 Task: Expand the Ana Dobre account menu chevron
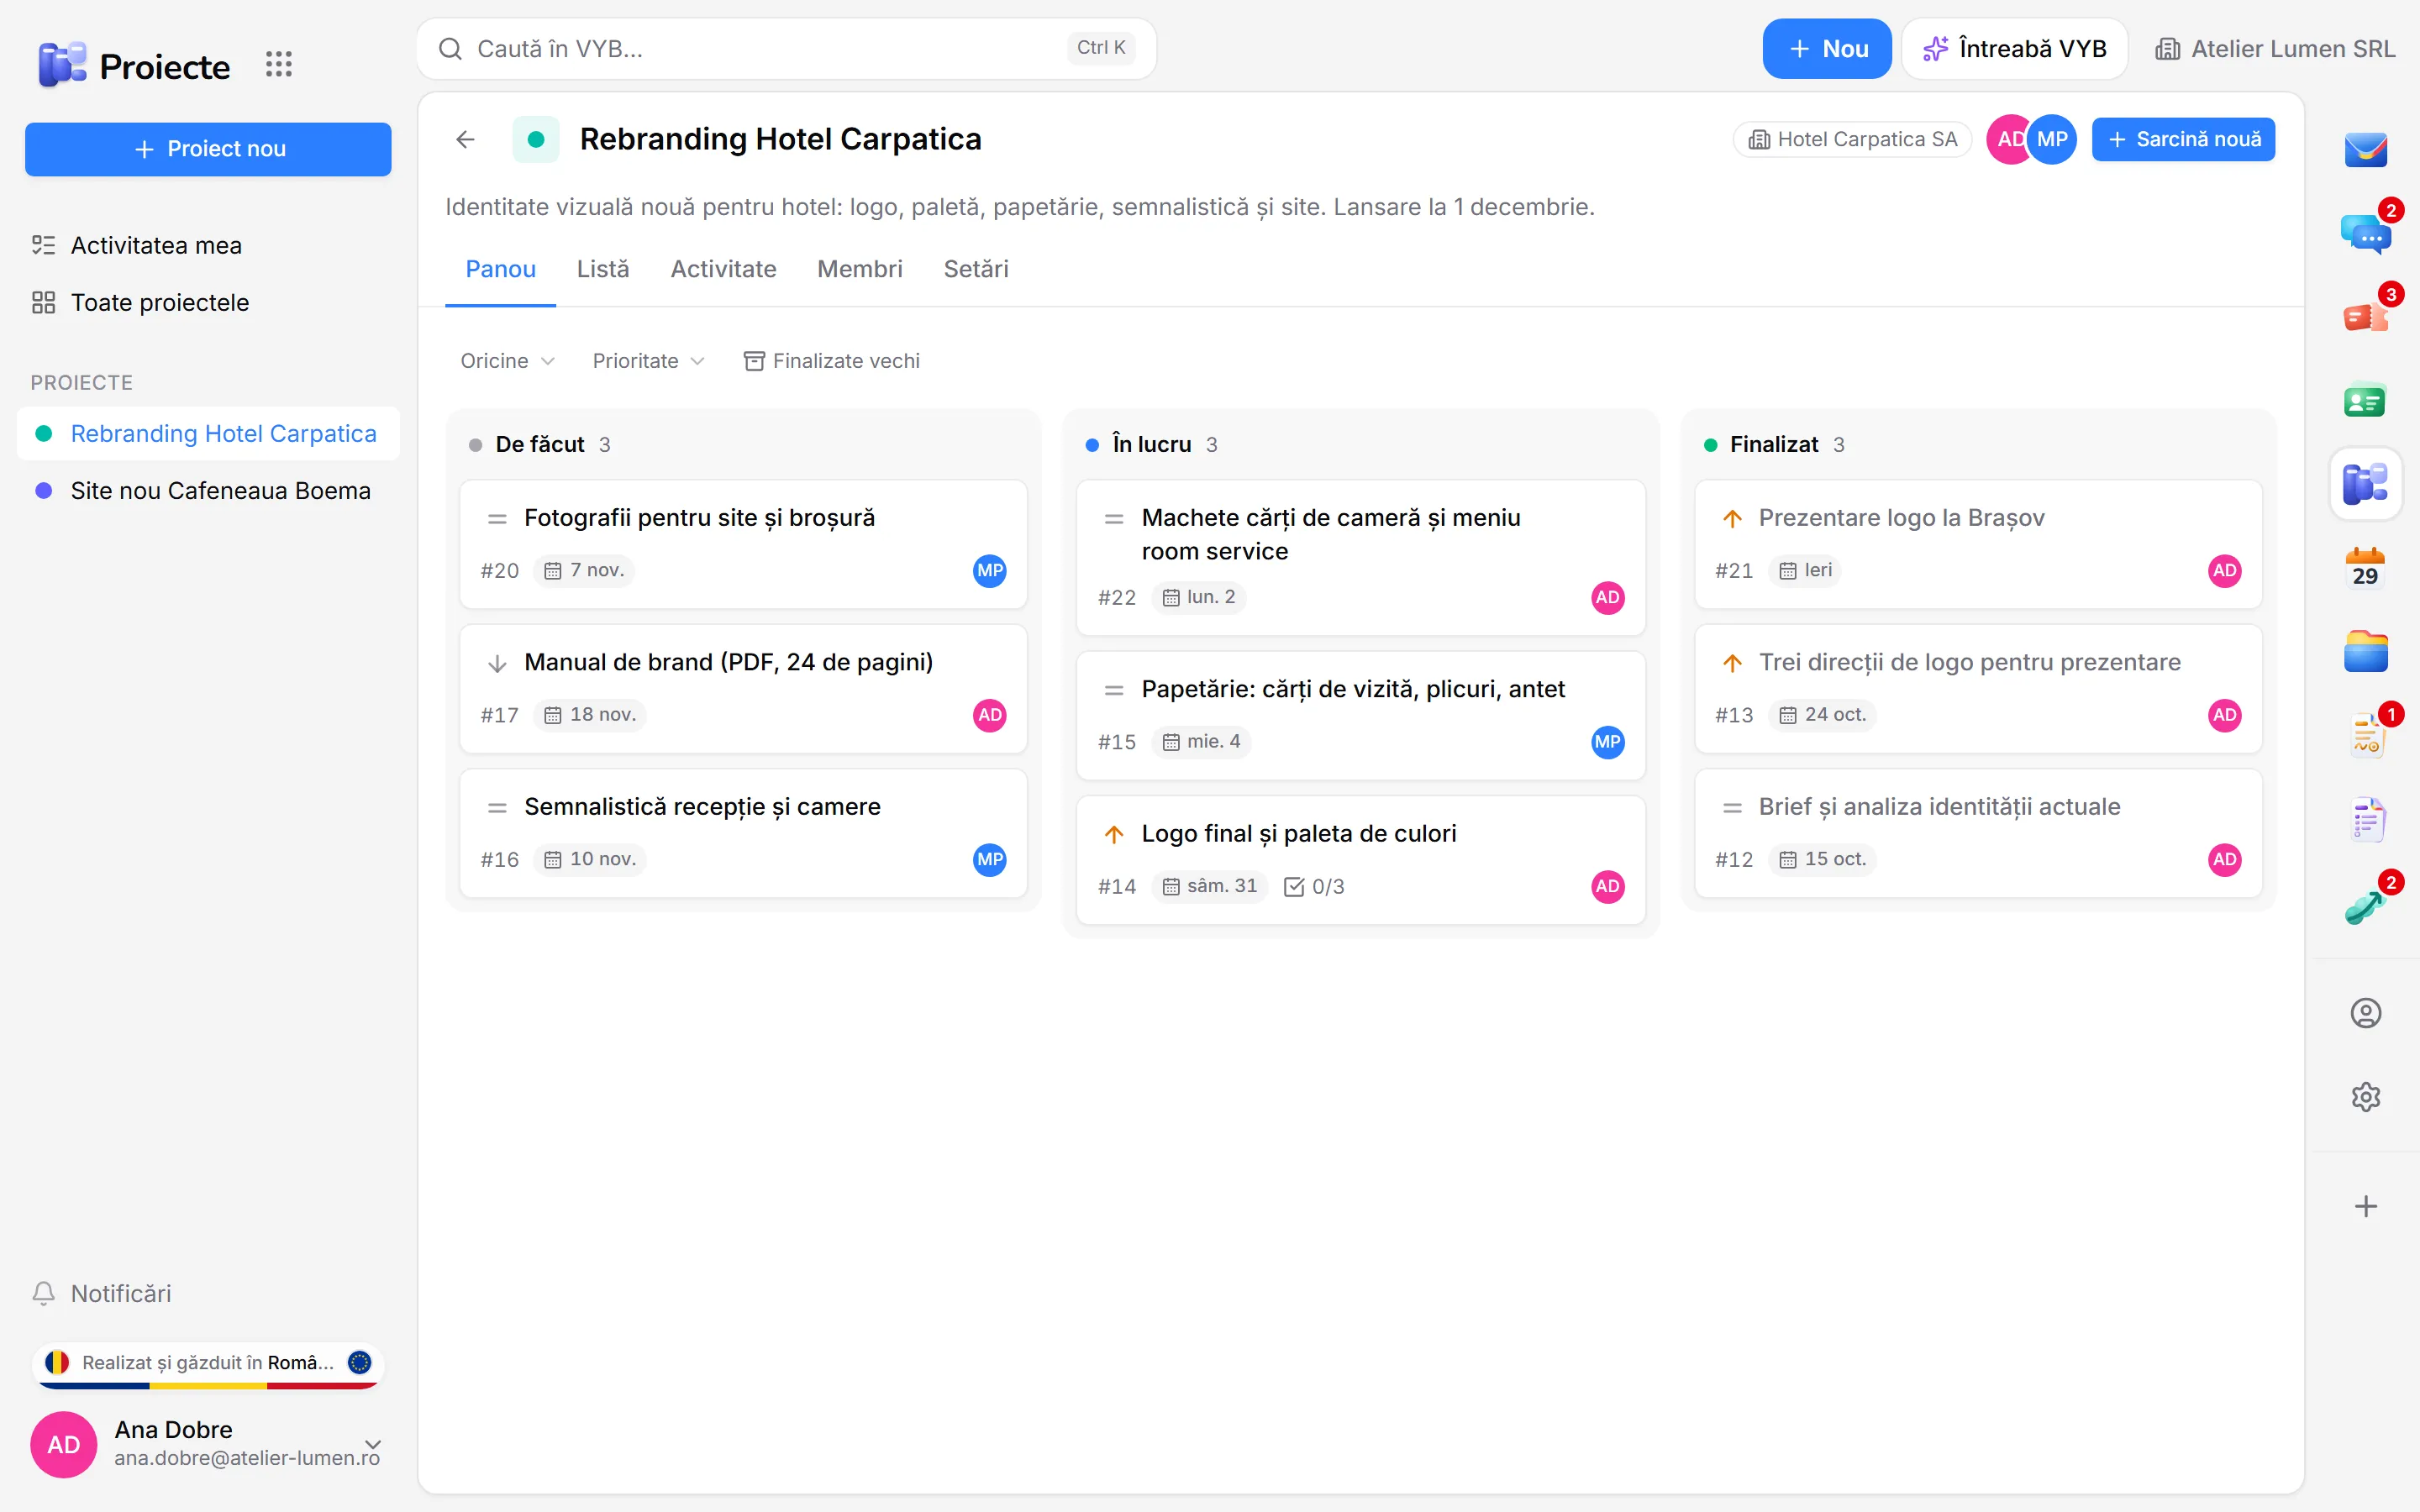373,1444
